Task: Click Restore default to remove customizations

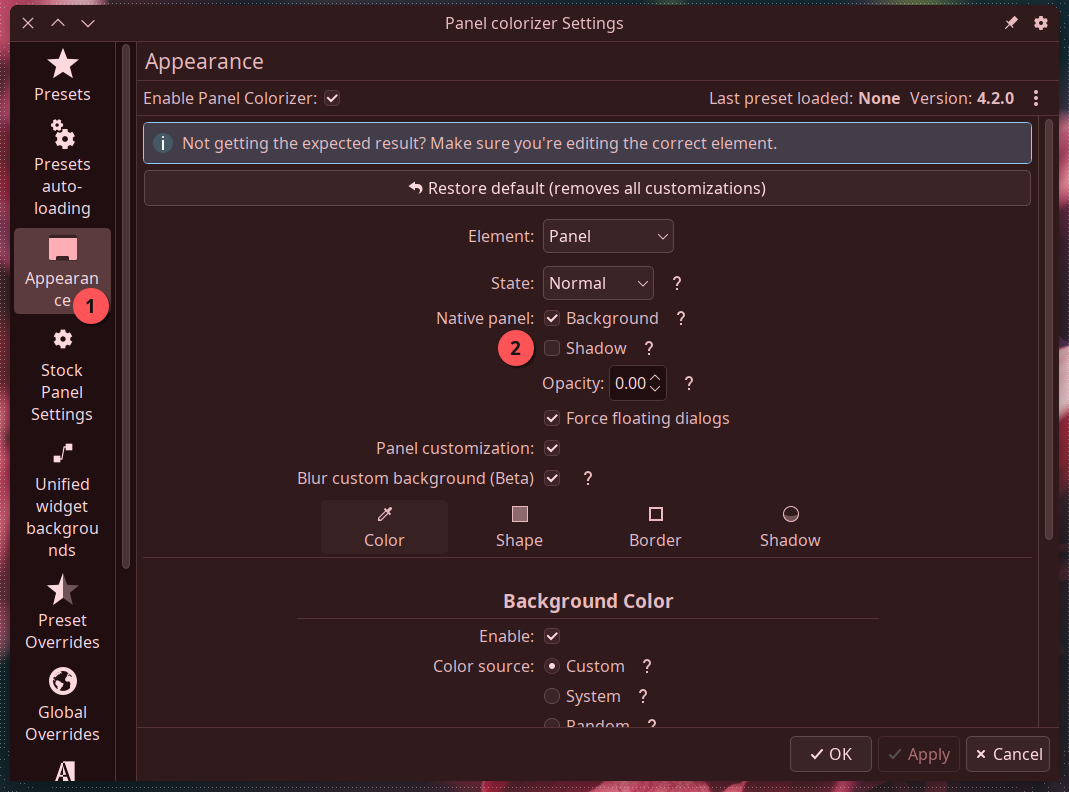Action: click(x=587, y=187)
